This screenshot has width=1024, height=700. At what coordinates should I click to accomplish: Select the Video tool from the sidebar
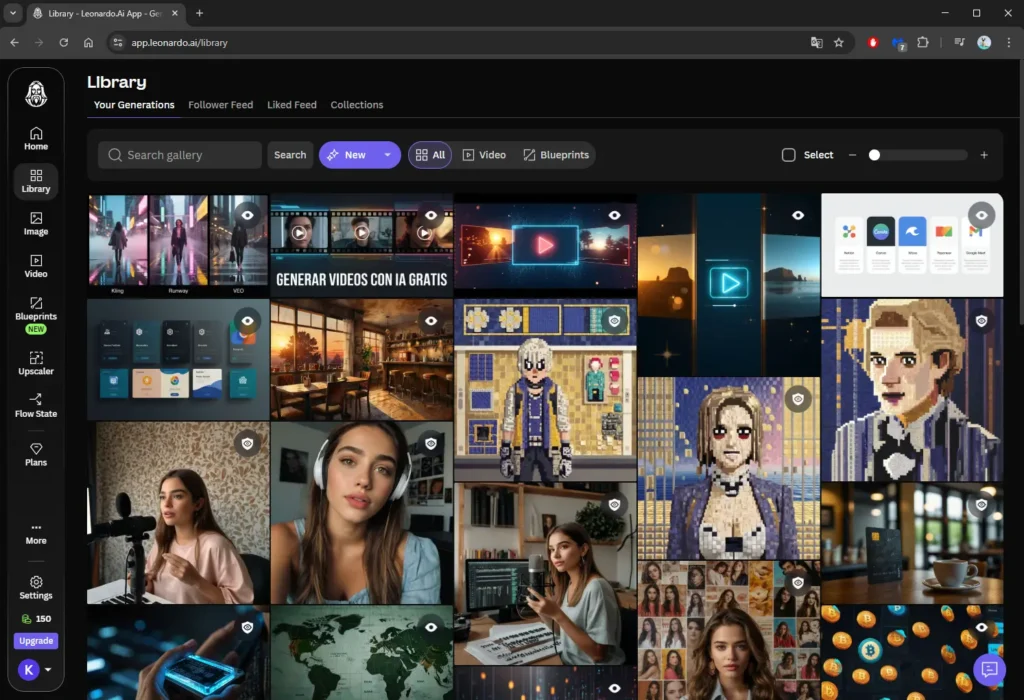tap(35, 265)
